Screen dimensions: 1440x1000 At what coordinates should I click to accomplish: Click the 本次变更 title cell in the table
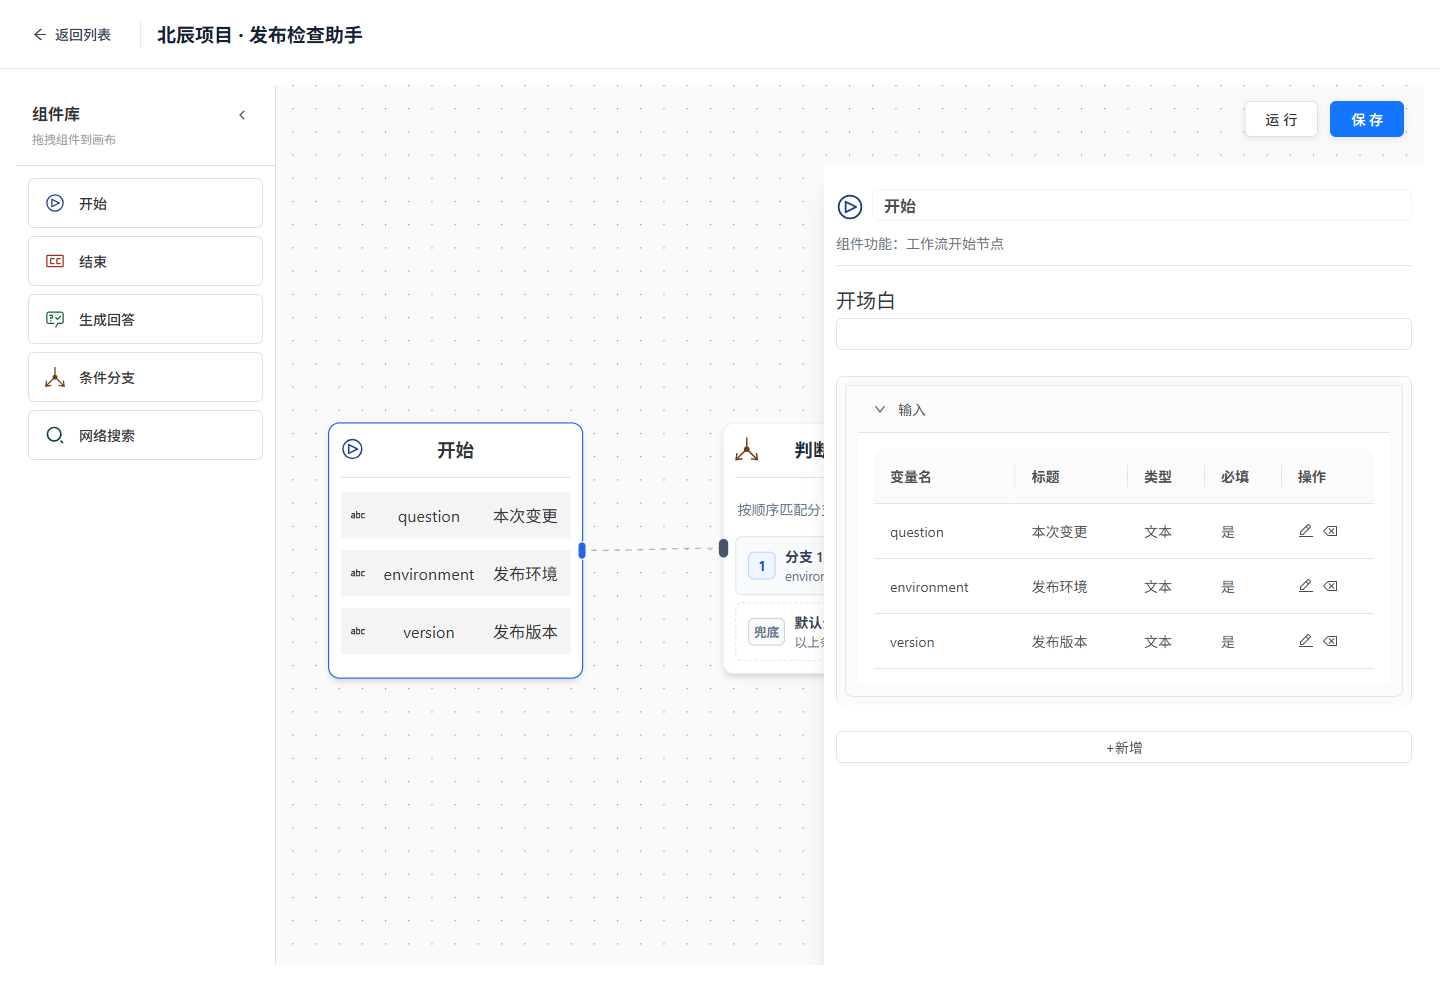[1060, 532]
